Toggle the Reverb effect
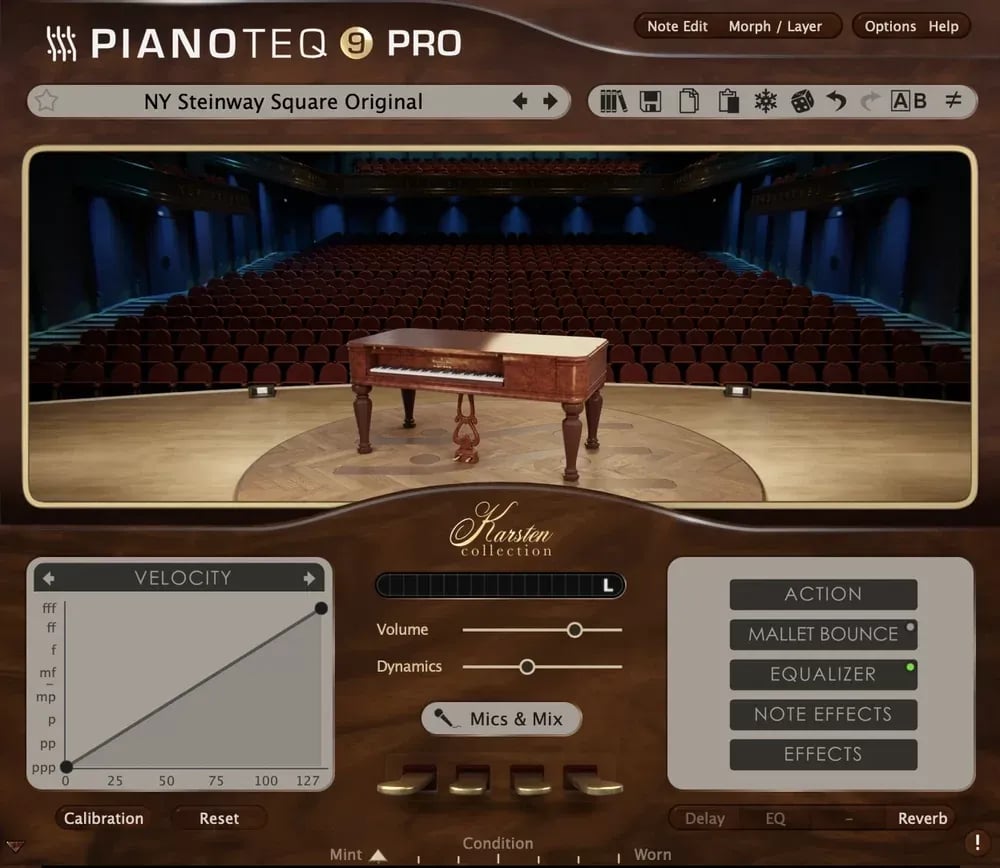 pyautogui.click(x=922, y=818)
